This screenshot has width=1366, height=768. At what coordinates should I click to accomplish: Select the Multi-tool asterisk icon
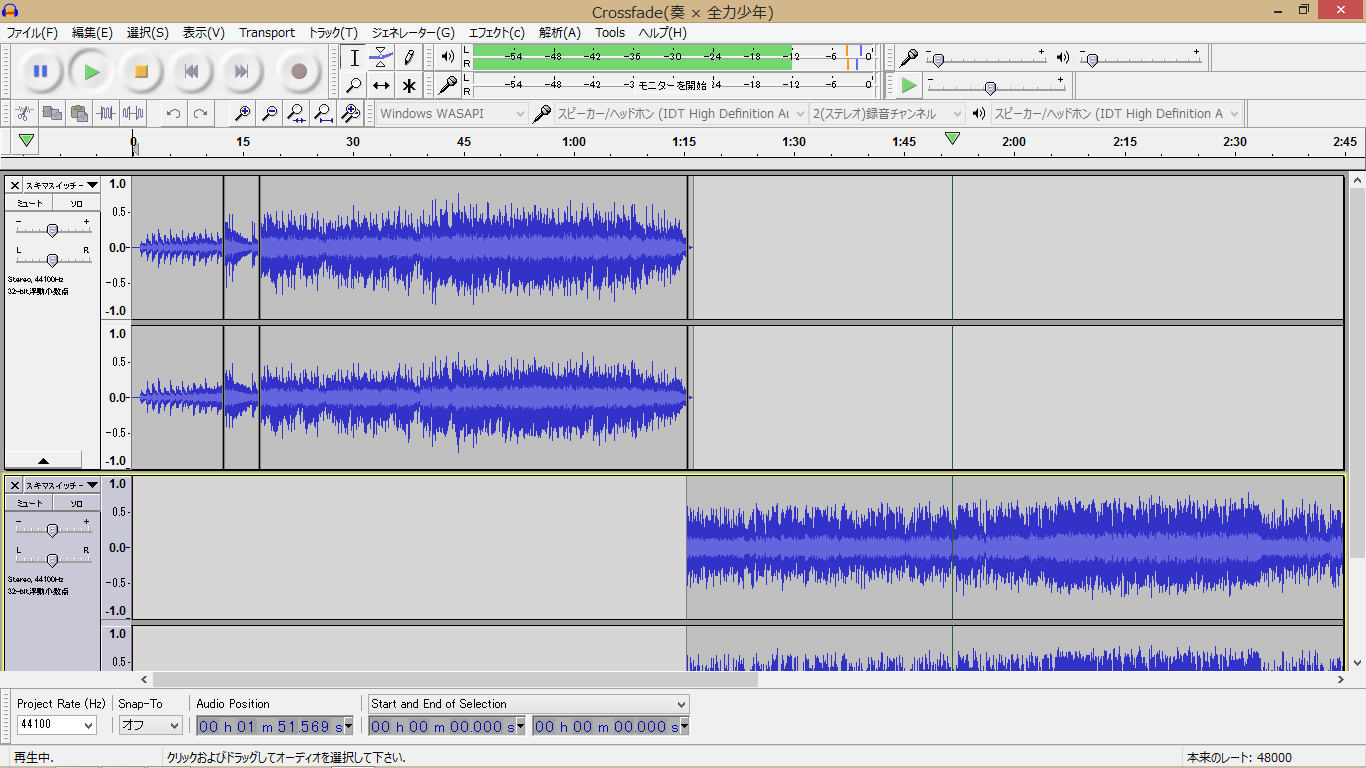click(408, 85)
